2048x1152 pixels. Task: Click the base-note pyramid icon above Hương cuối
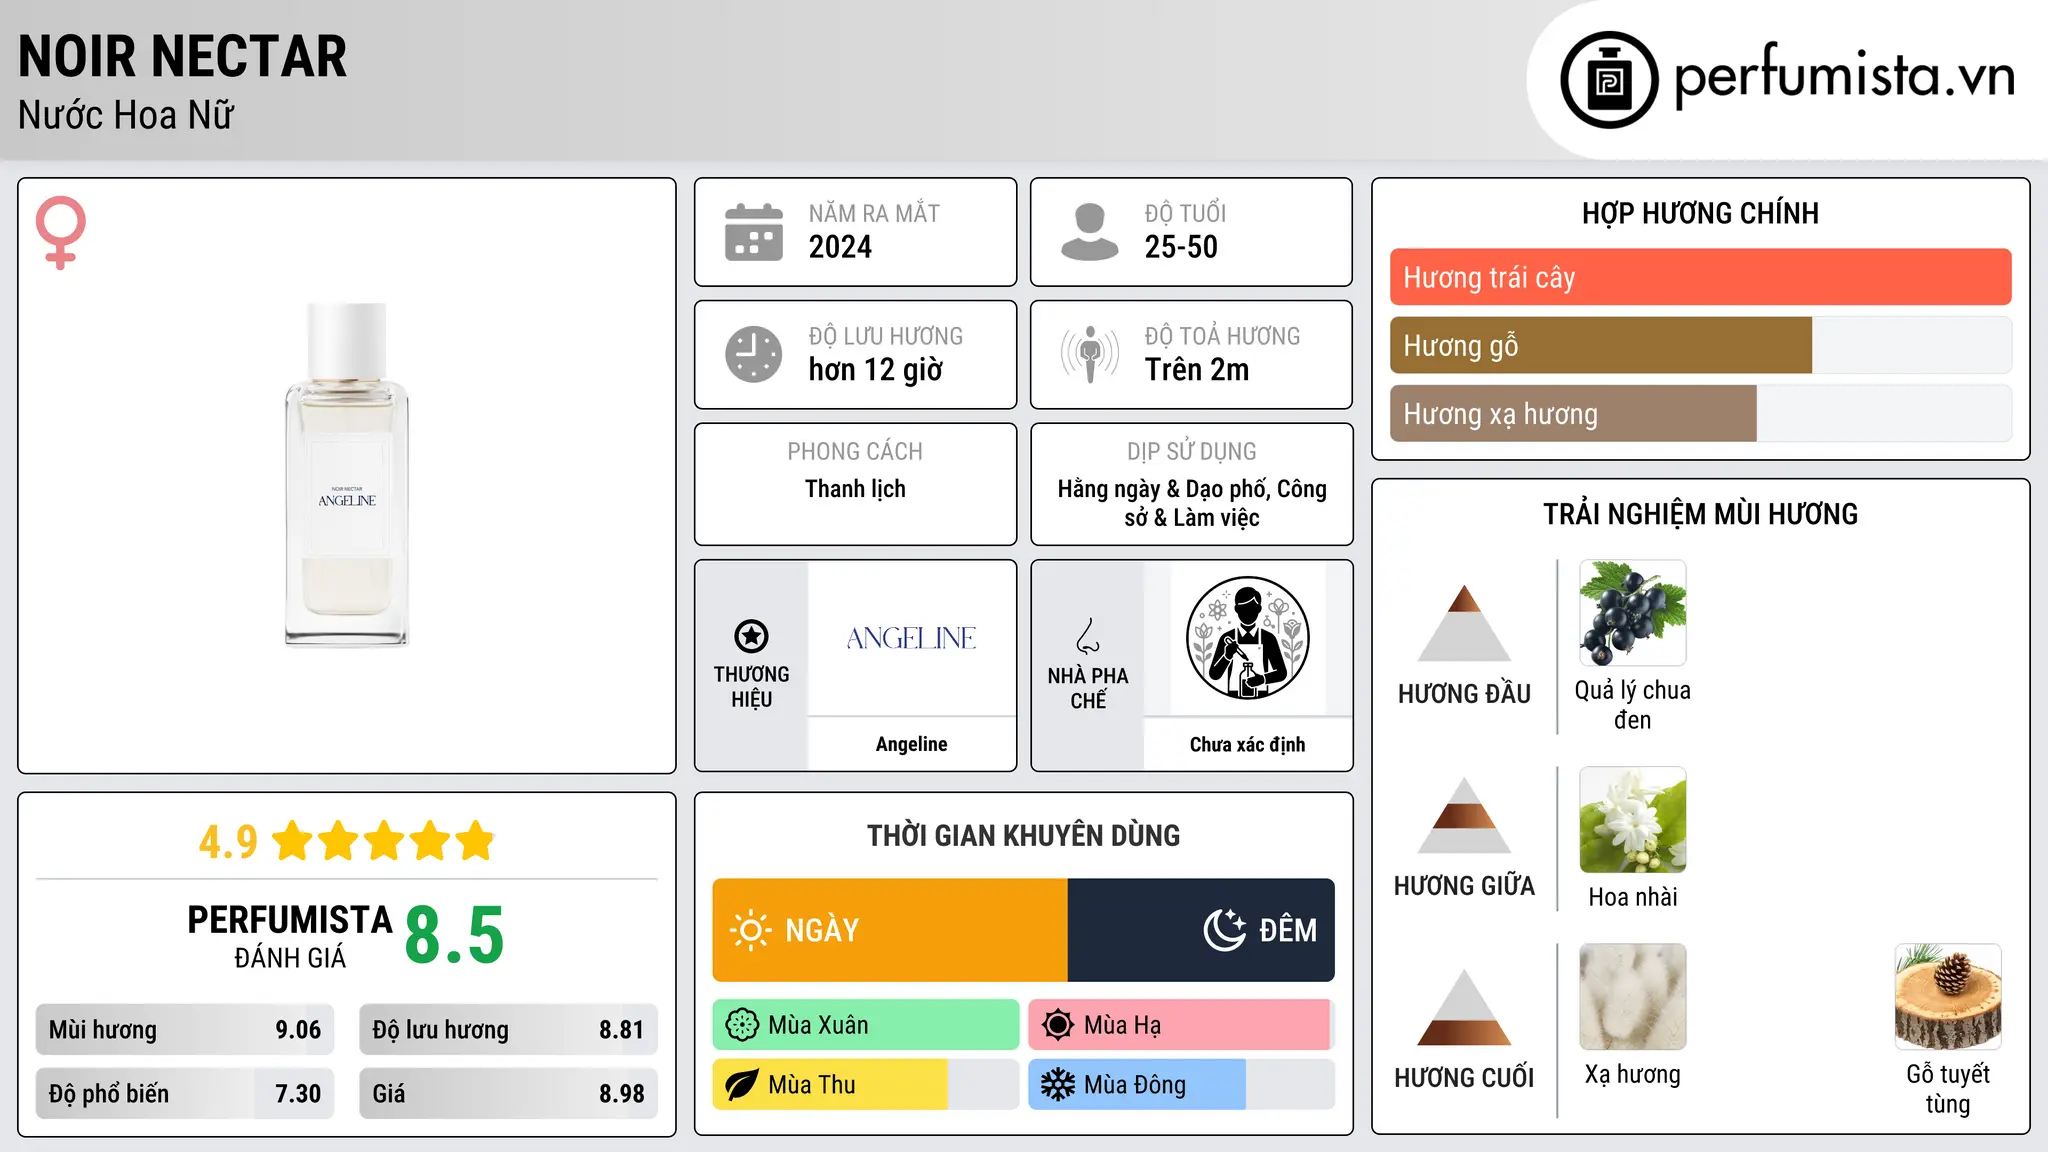click(1464, 1007)
